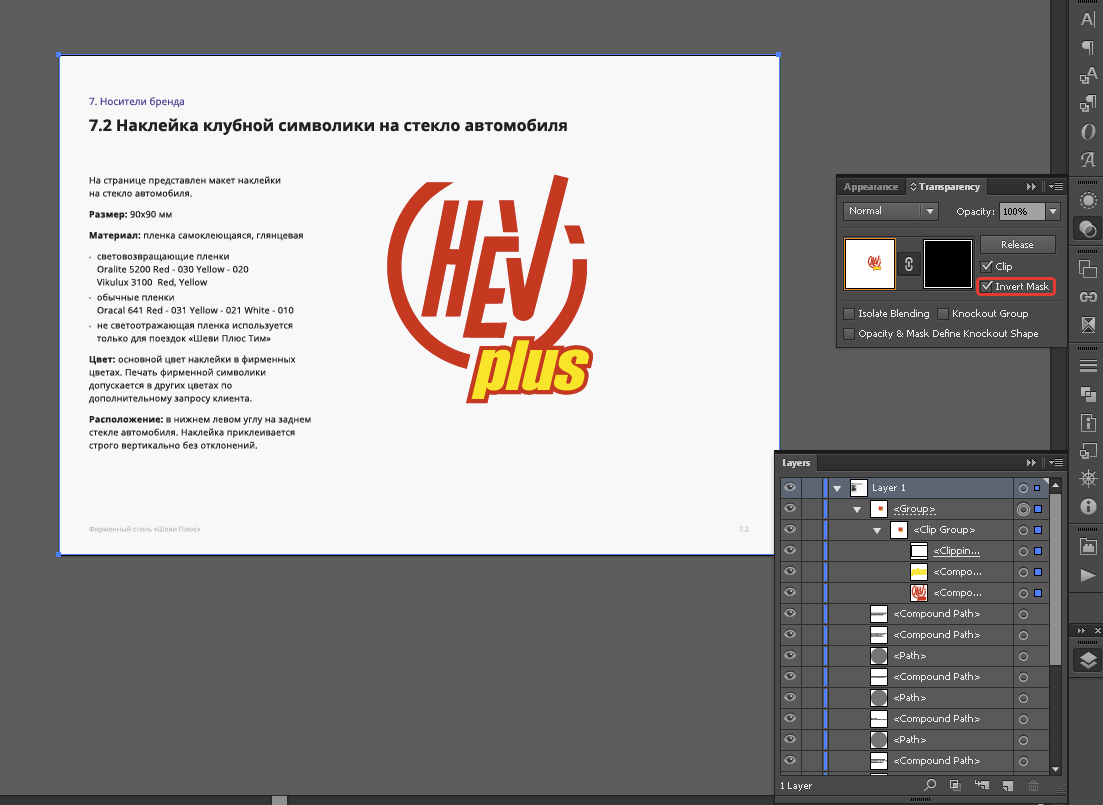Hide the <Group> row via eye icon
Image resolution: width=1103 pixels, height=805 pixels.
point(790,509)
